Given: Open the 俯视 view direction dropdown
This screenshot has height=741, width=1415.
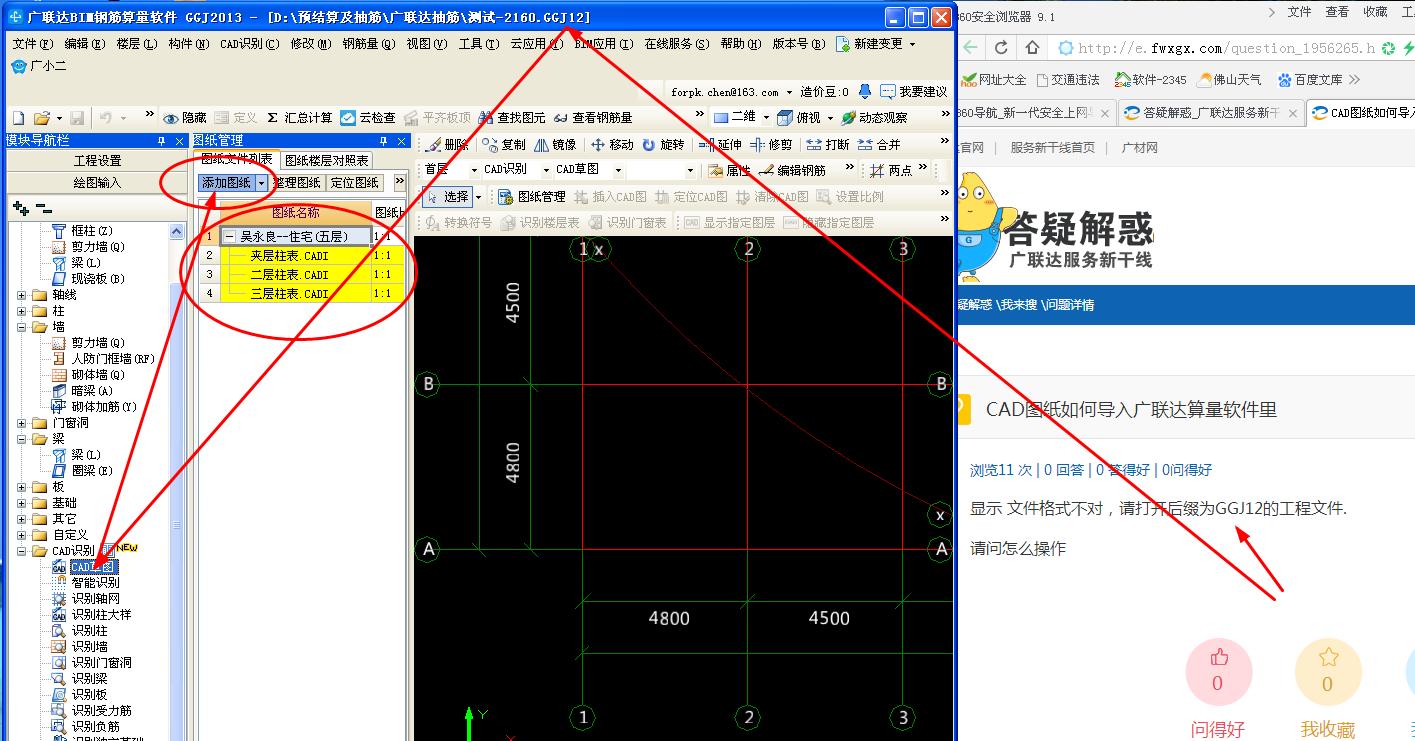Looking at the screenshot, I should point(829,117).
